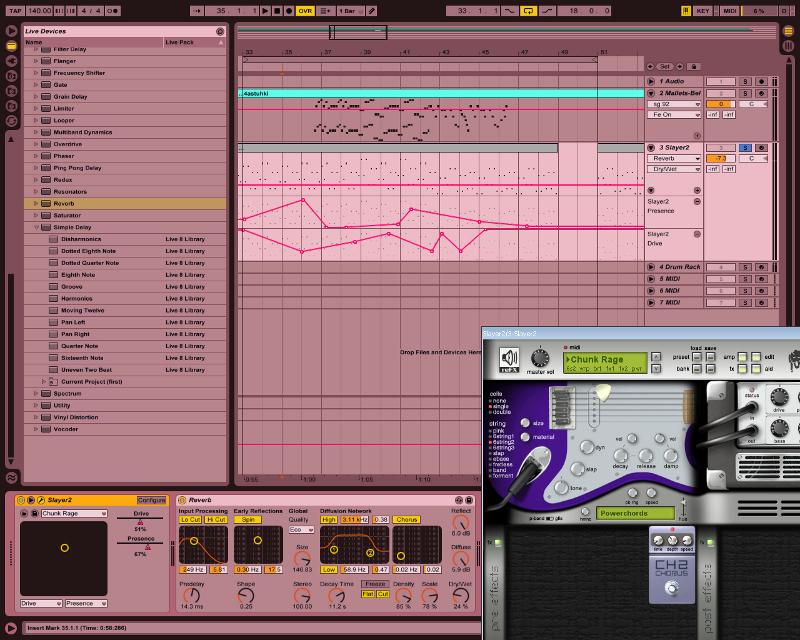Toggle the OVR overdub switch
This screenshot has height=640, width=800.
tap(305, 11)
